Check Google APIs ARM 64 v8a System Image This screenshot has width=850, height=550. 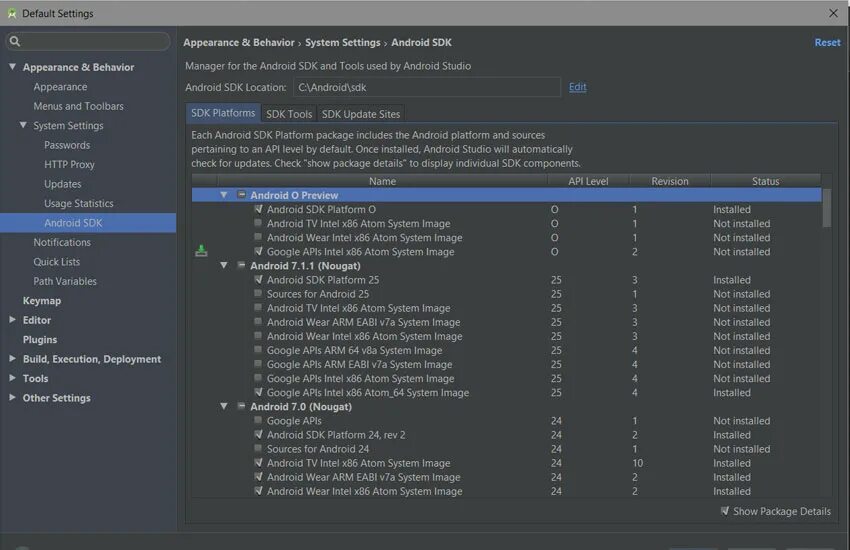click(x=259, y=350)
